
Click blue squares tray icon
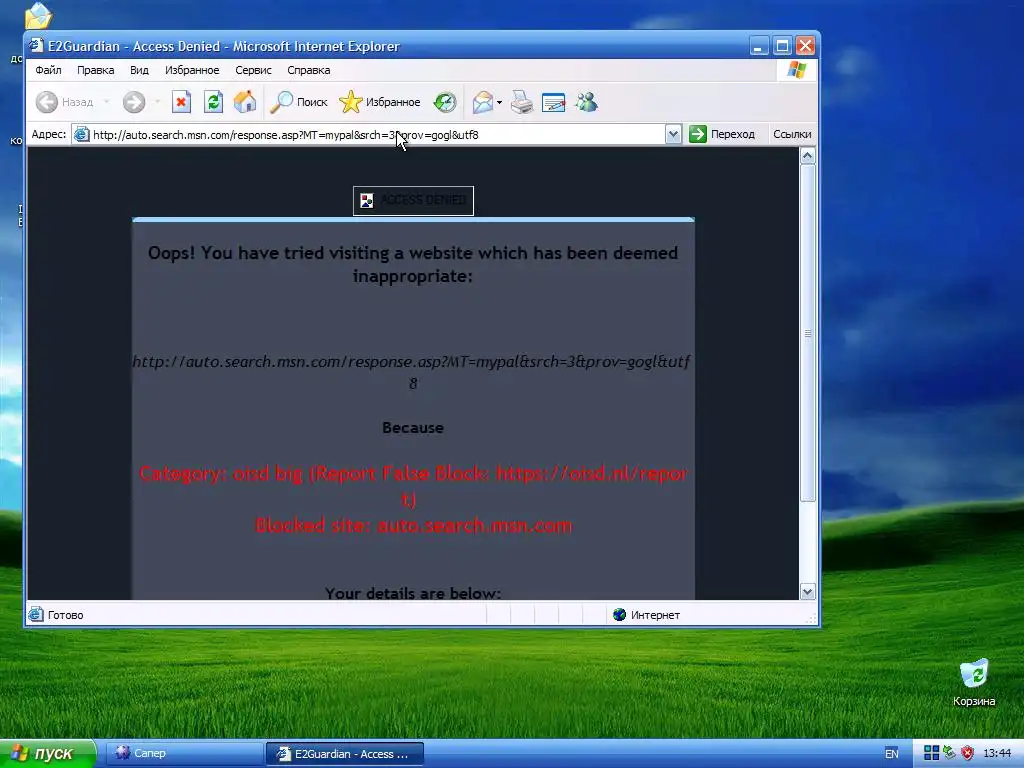pos(931,753)
